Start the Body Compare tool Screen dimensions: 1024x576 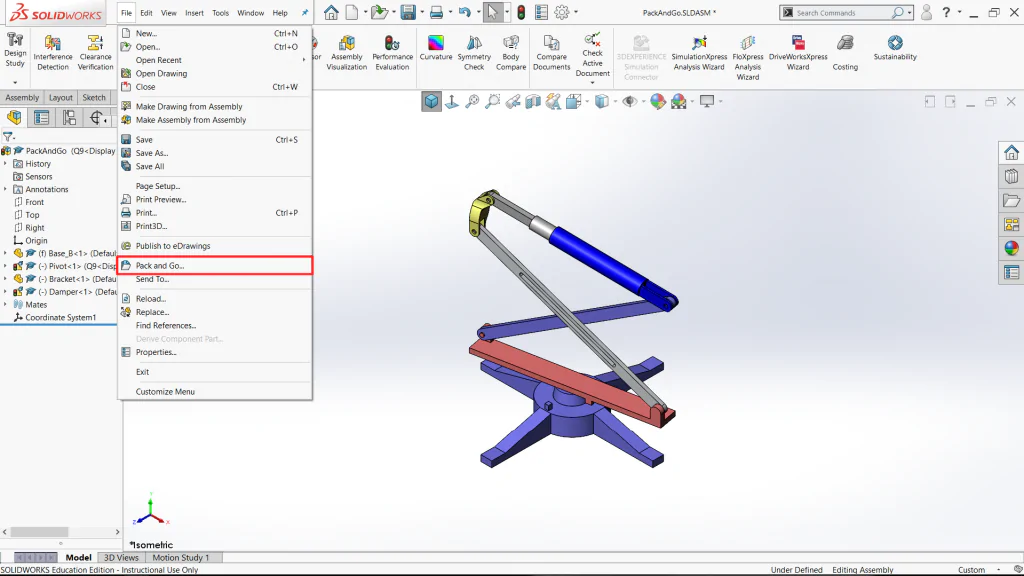[511, 52]
